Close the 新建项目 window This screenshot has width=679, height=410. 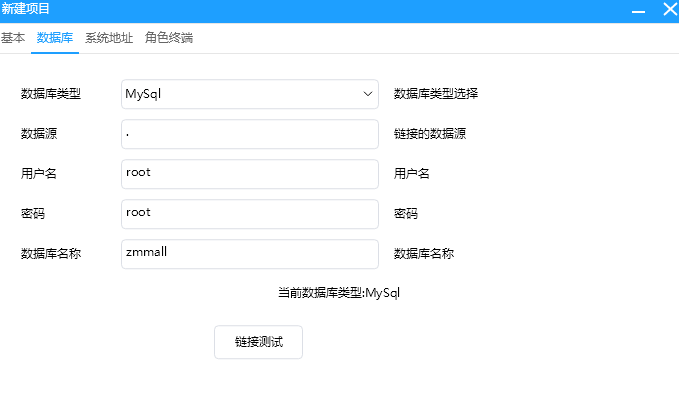[x=670, y=9]
